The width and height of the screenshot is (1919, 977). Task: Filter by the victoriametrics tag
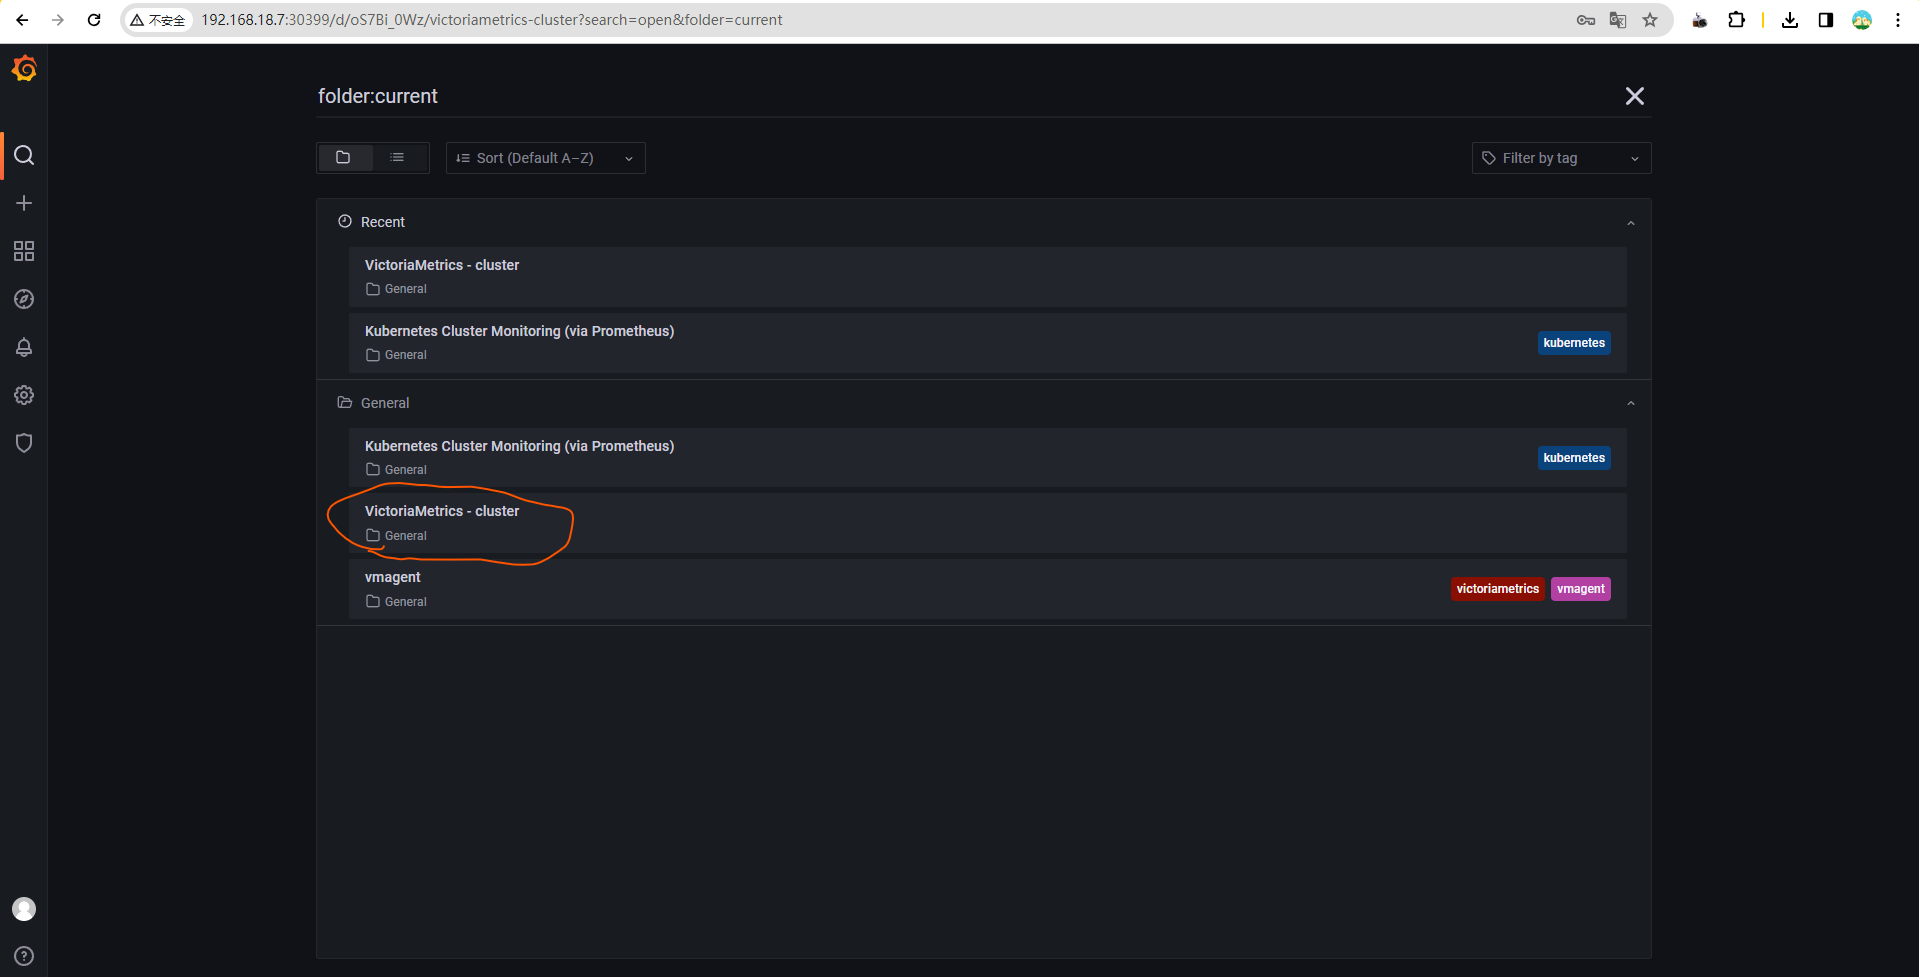pos(1498,589)
